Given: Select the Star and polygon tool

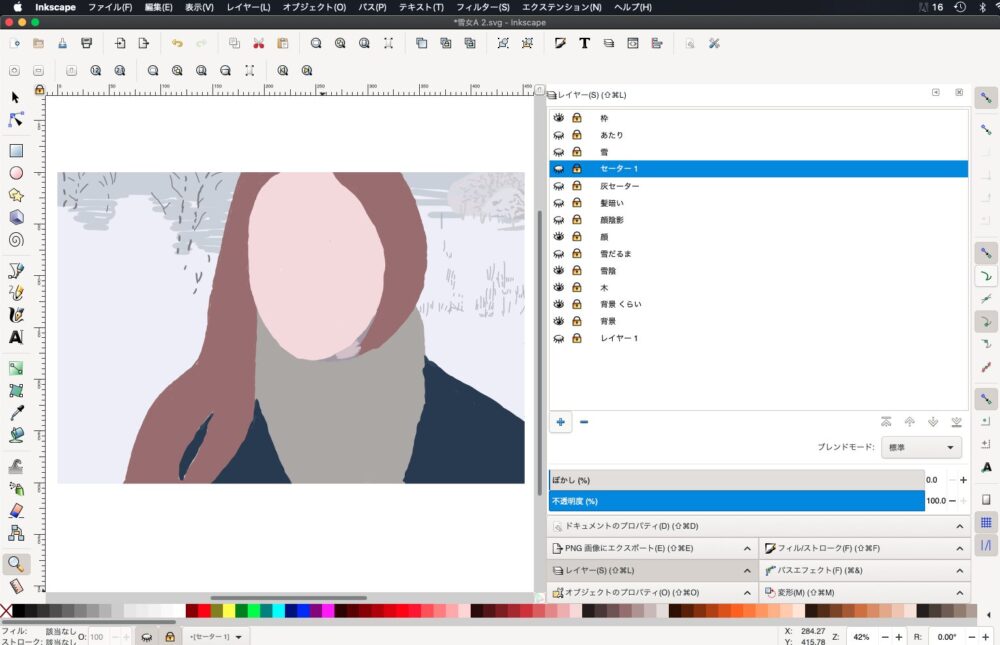Looking at the screenshot, I should 16,195.
